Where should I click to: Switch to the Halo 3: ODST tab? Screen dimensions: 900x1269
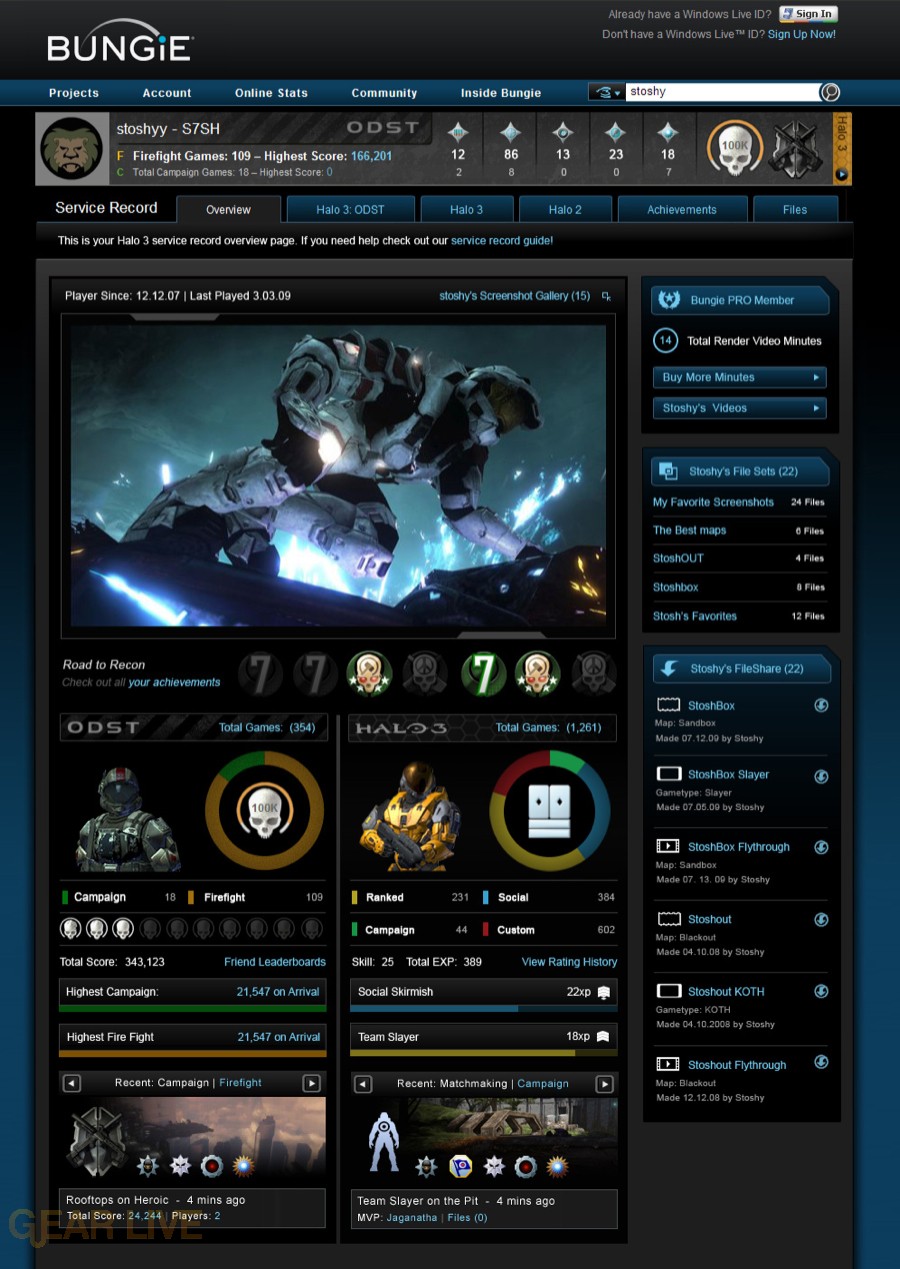click(x=350, y=209)
